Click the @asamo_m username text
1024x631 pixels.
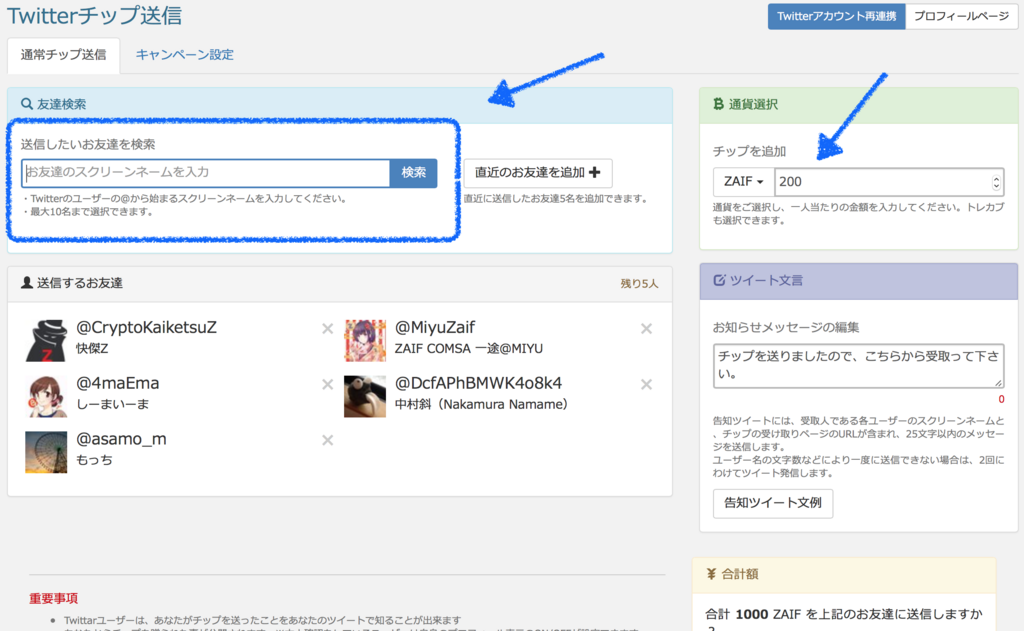121,439
